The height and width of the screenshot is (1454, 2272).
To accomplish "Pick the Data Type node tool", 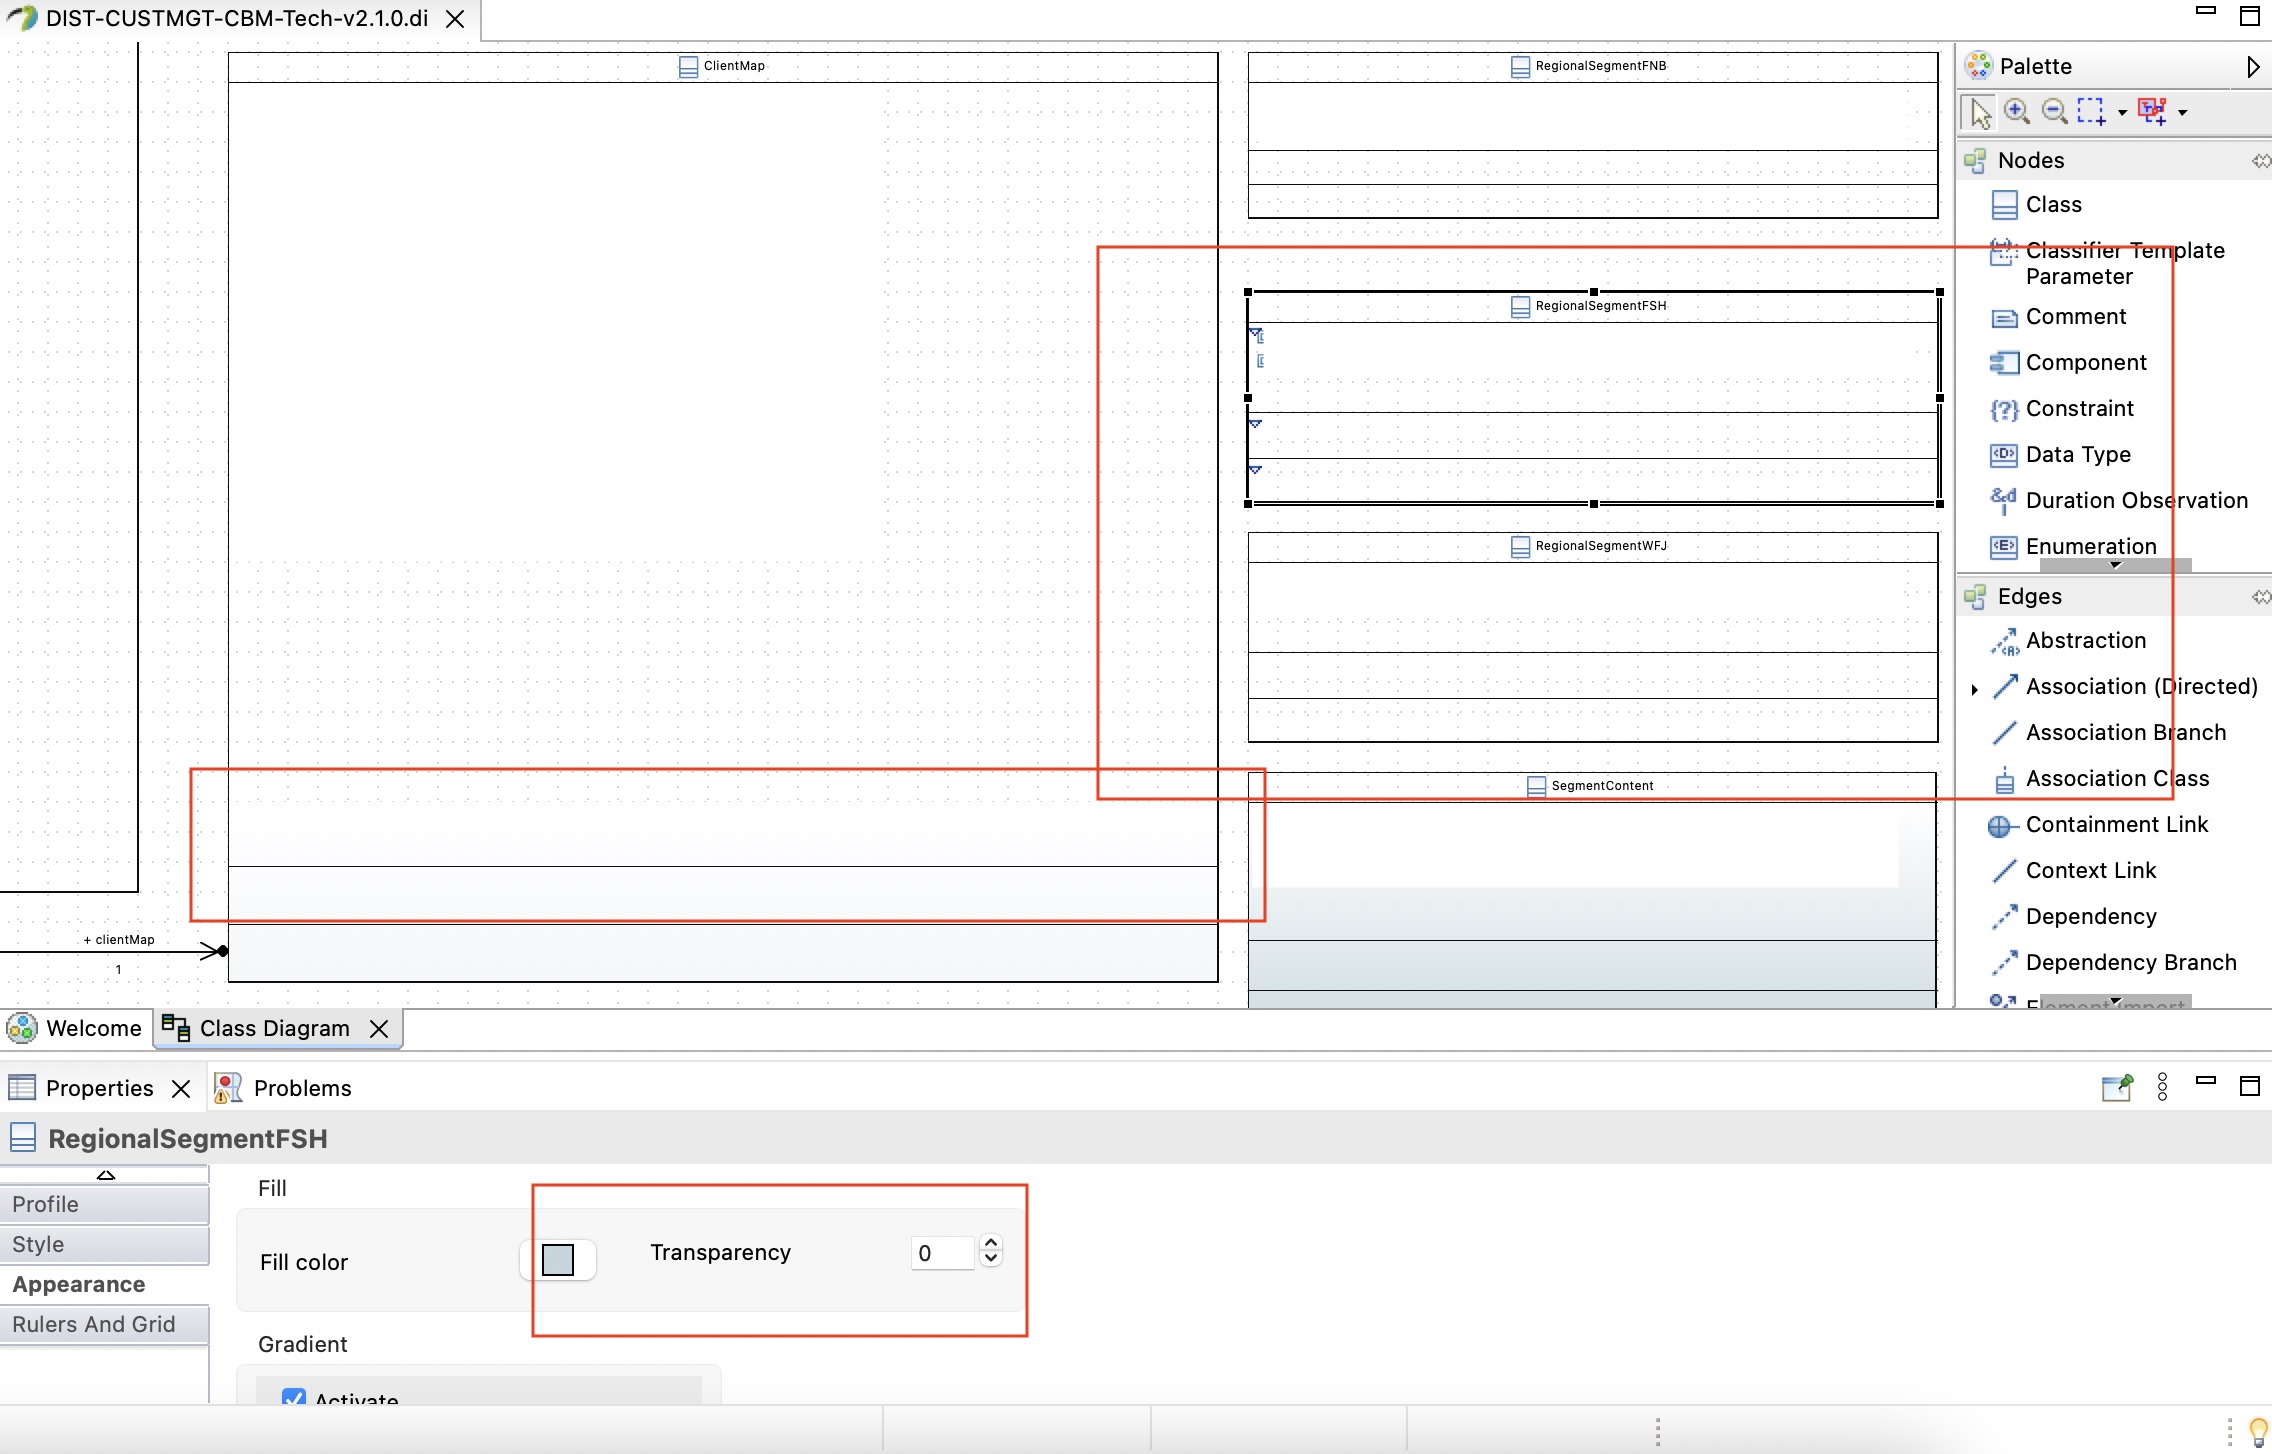I will 2060,455.
